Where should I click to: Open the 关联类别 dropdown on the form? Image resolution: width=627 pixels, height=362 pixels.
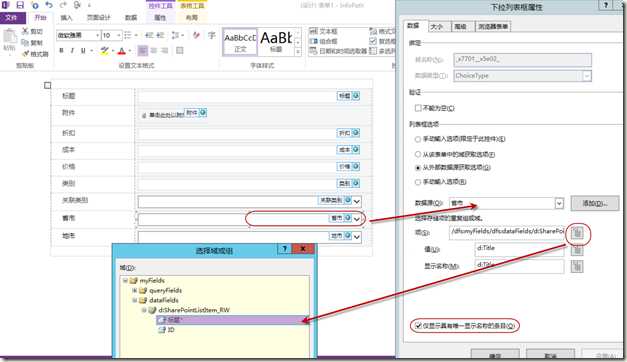coord(357,201)
